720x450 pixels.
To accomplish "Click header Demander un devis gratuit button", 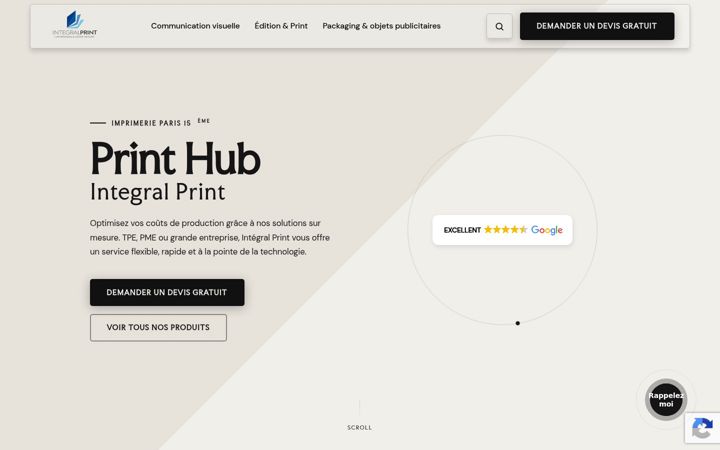I will tap(597, 26).
